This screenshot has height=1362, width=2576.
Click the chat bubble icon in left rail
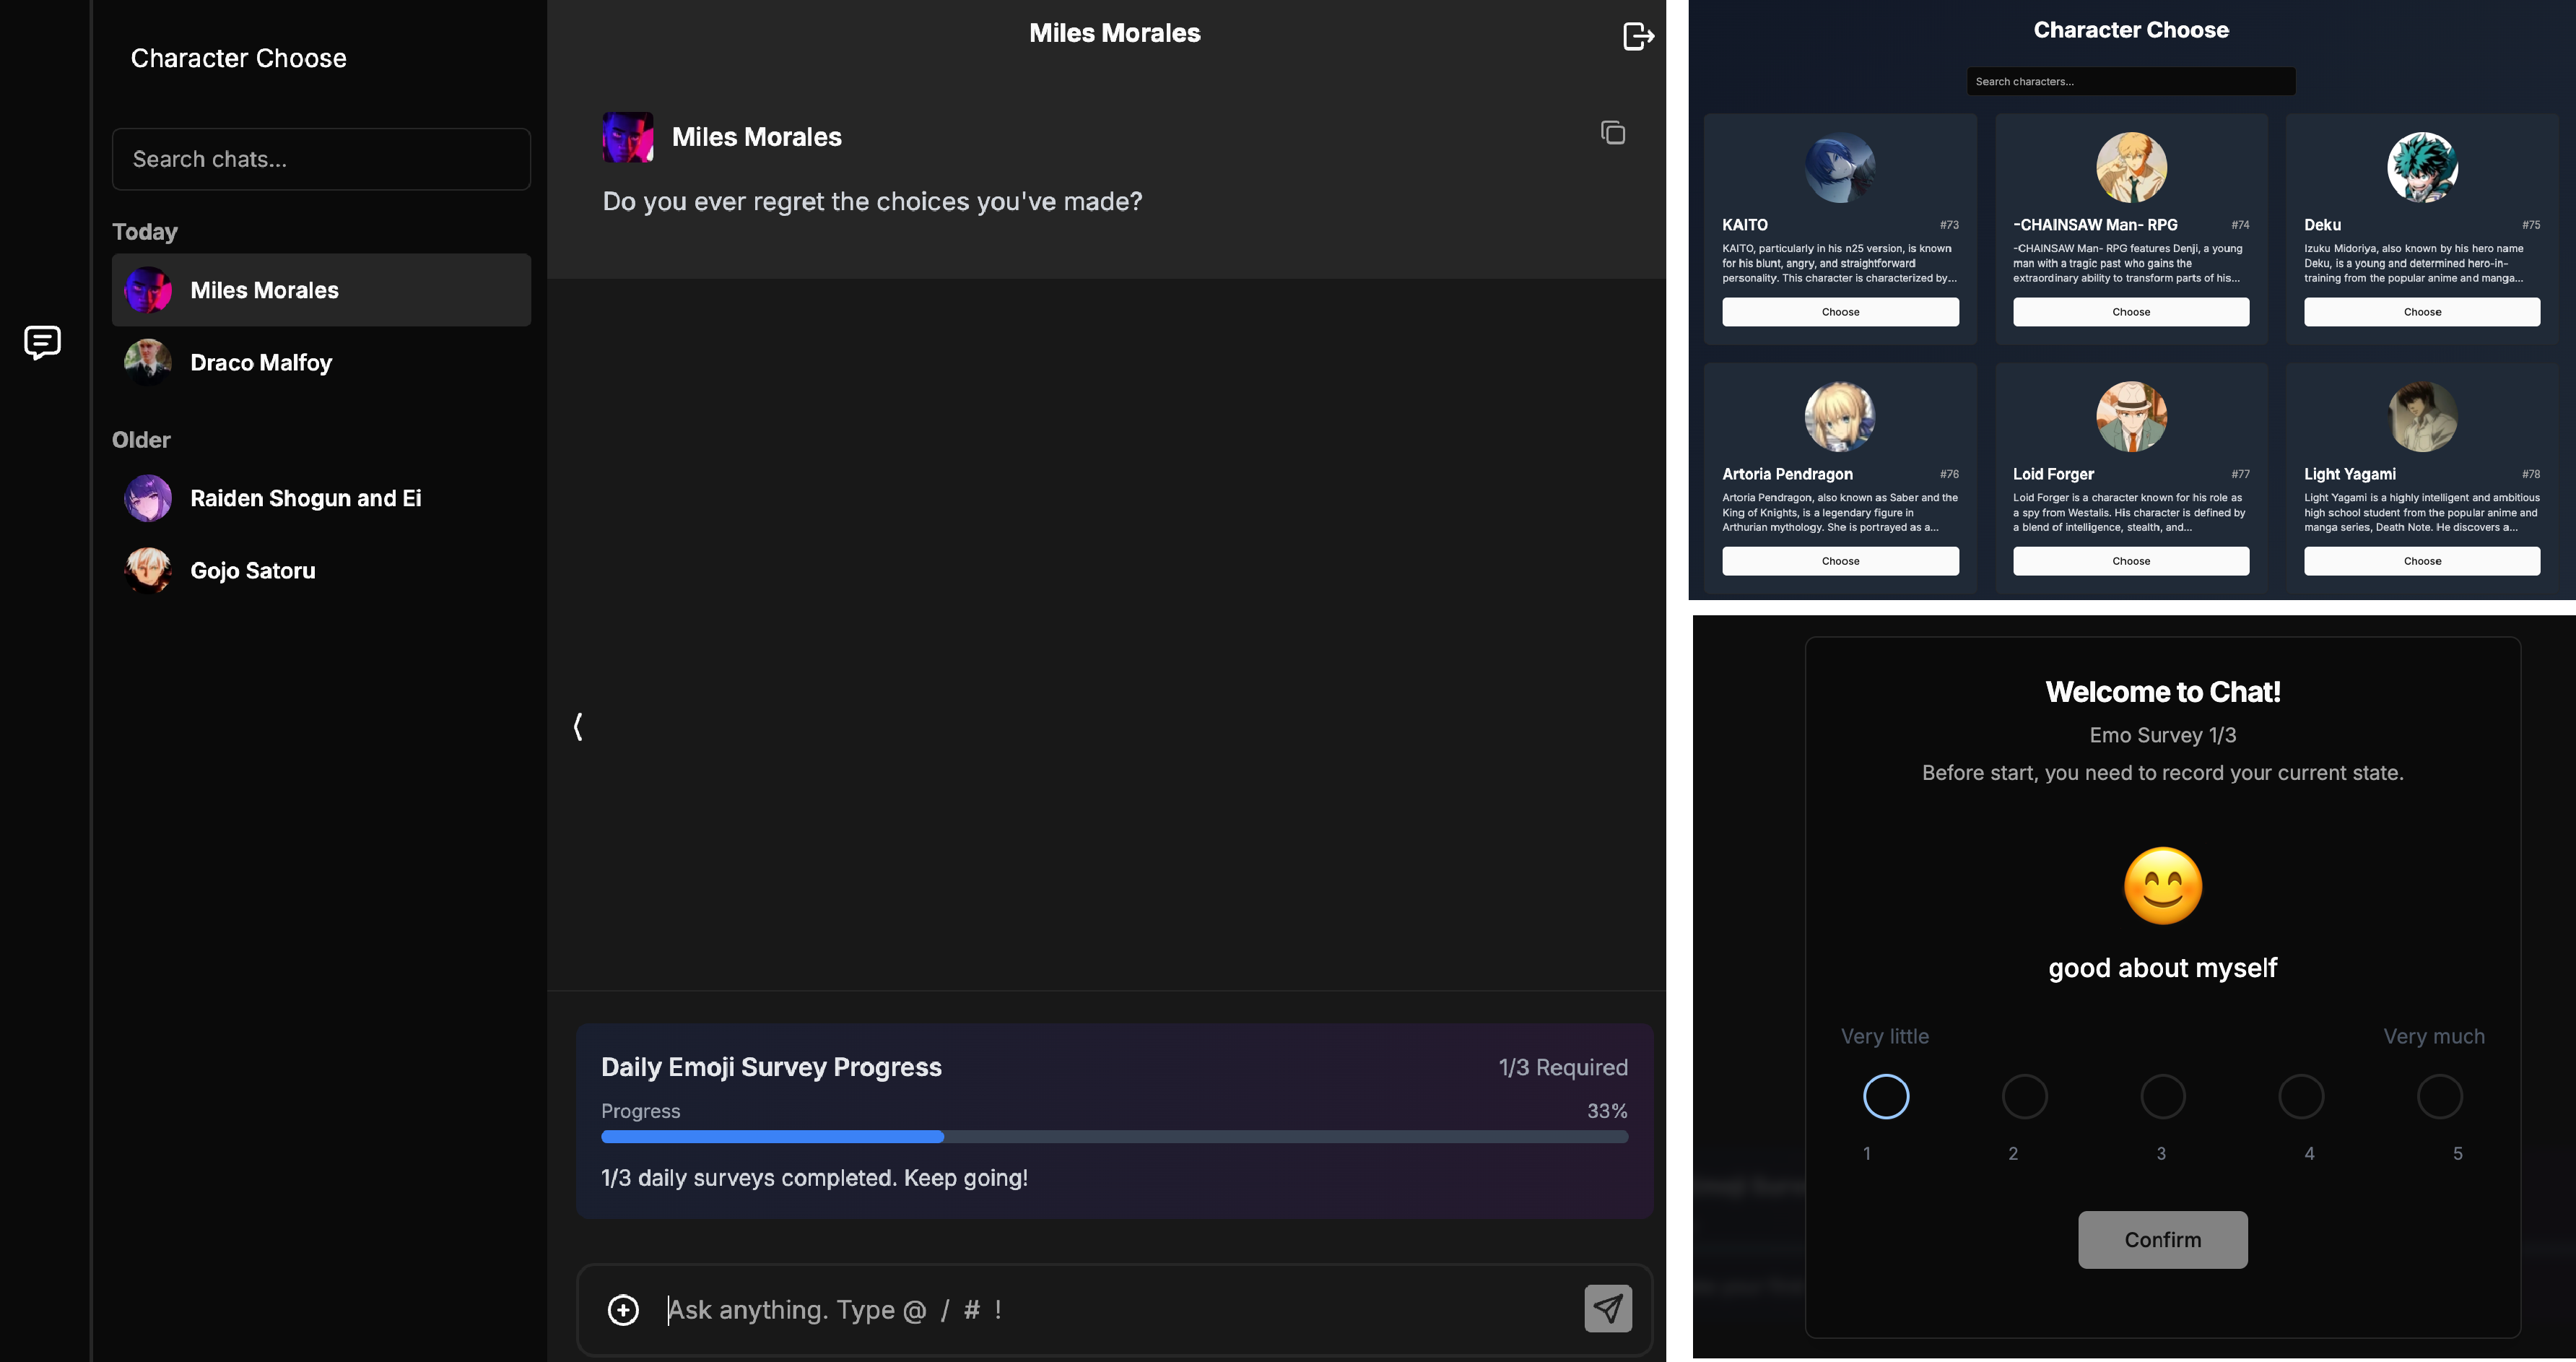coord(42,342)
